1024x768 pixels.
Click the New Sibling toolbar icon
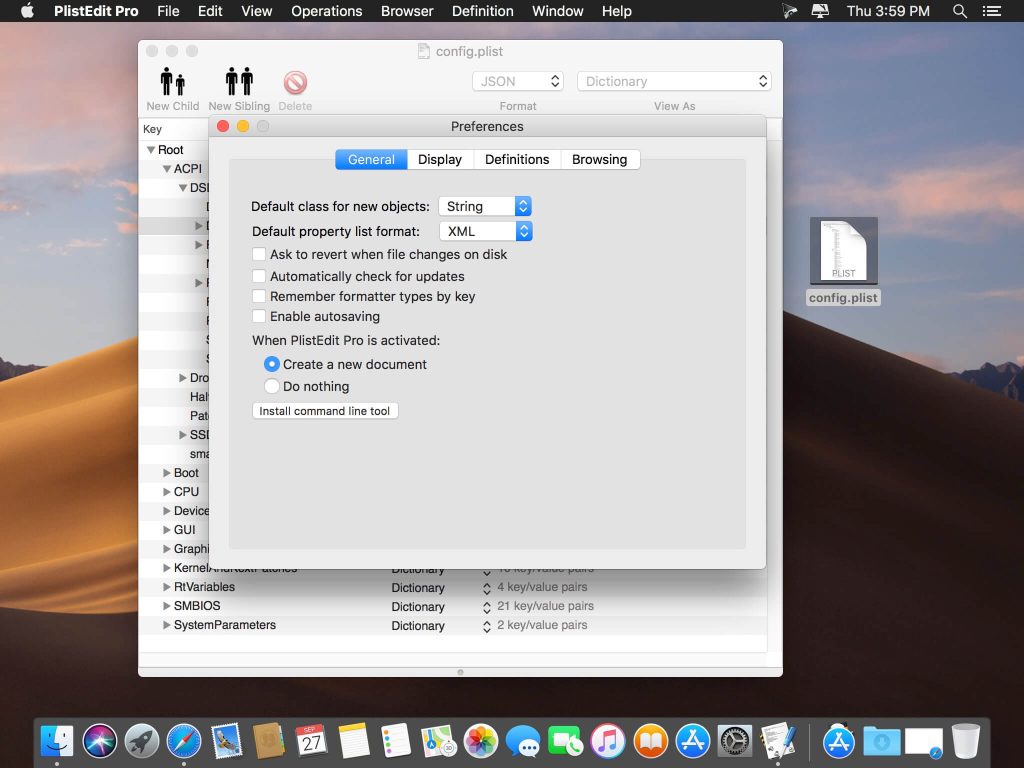point(238,84)
